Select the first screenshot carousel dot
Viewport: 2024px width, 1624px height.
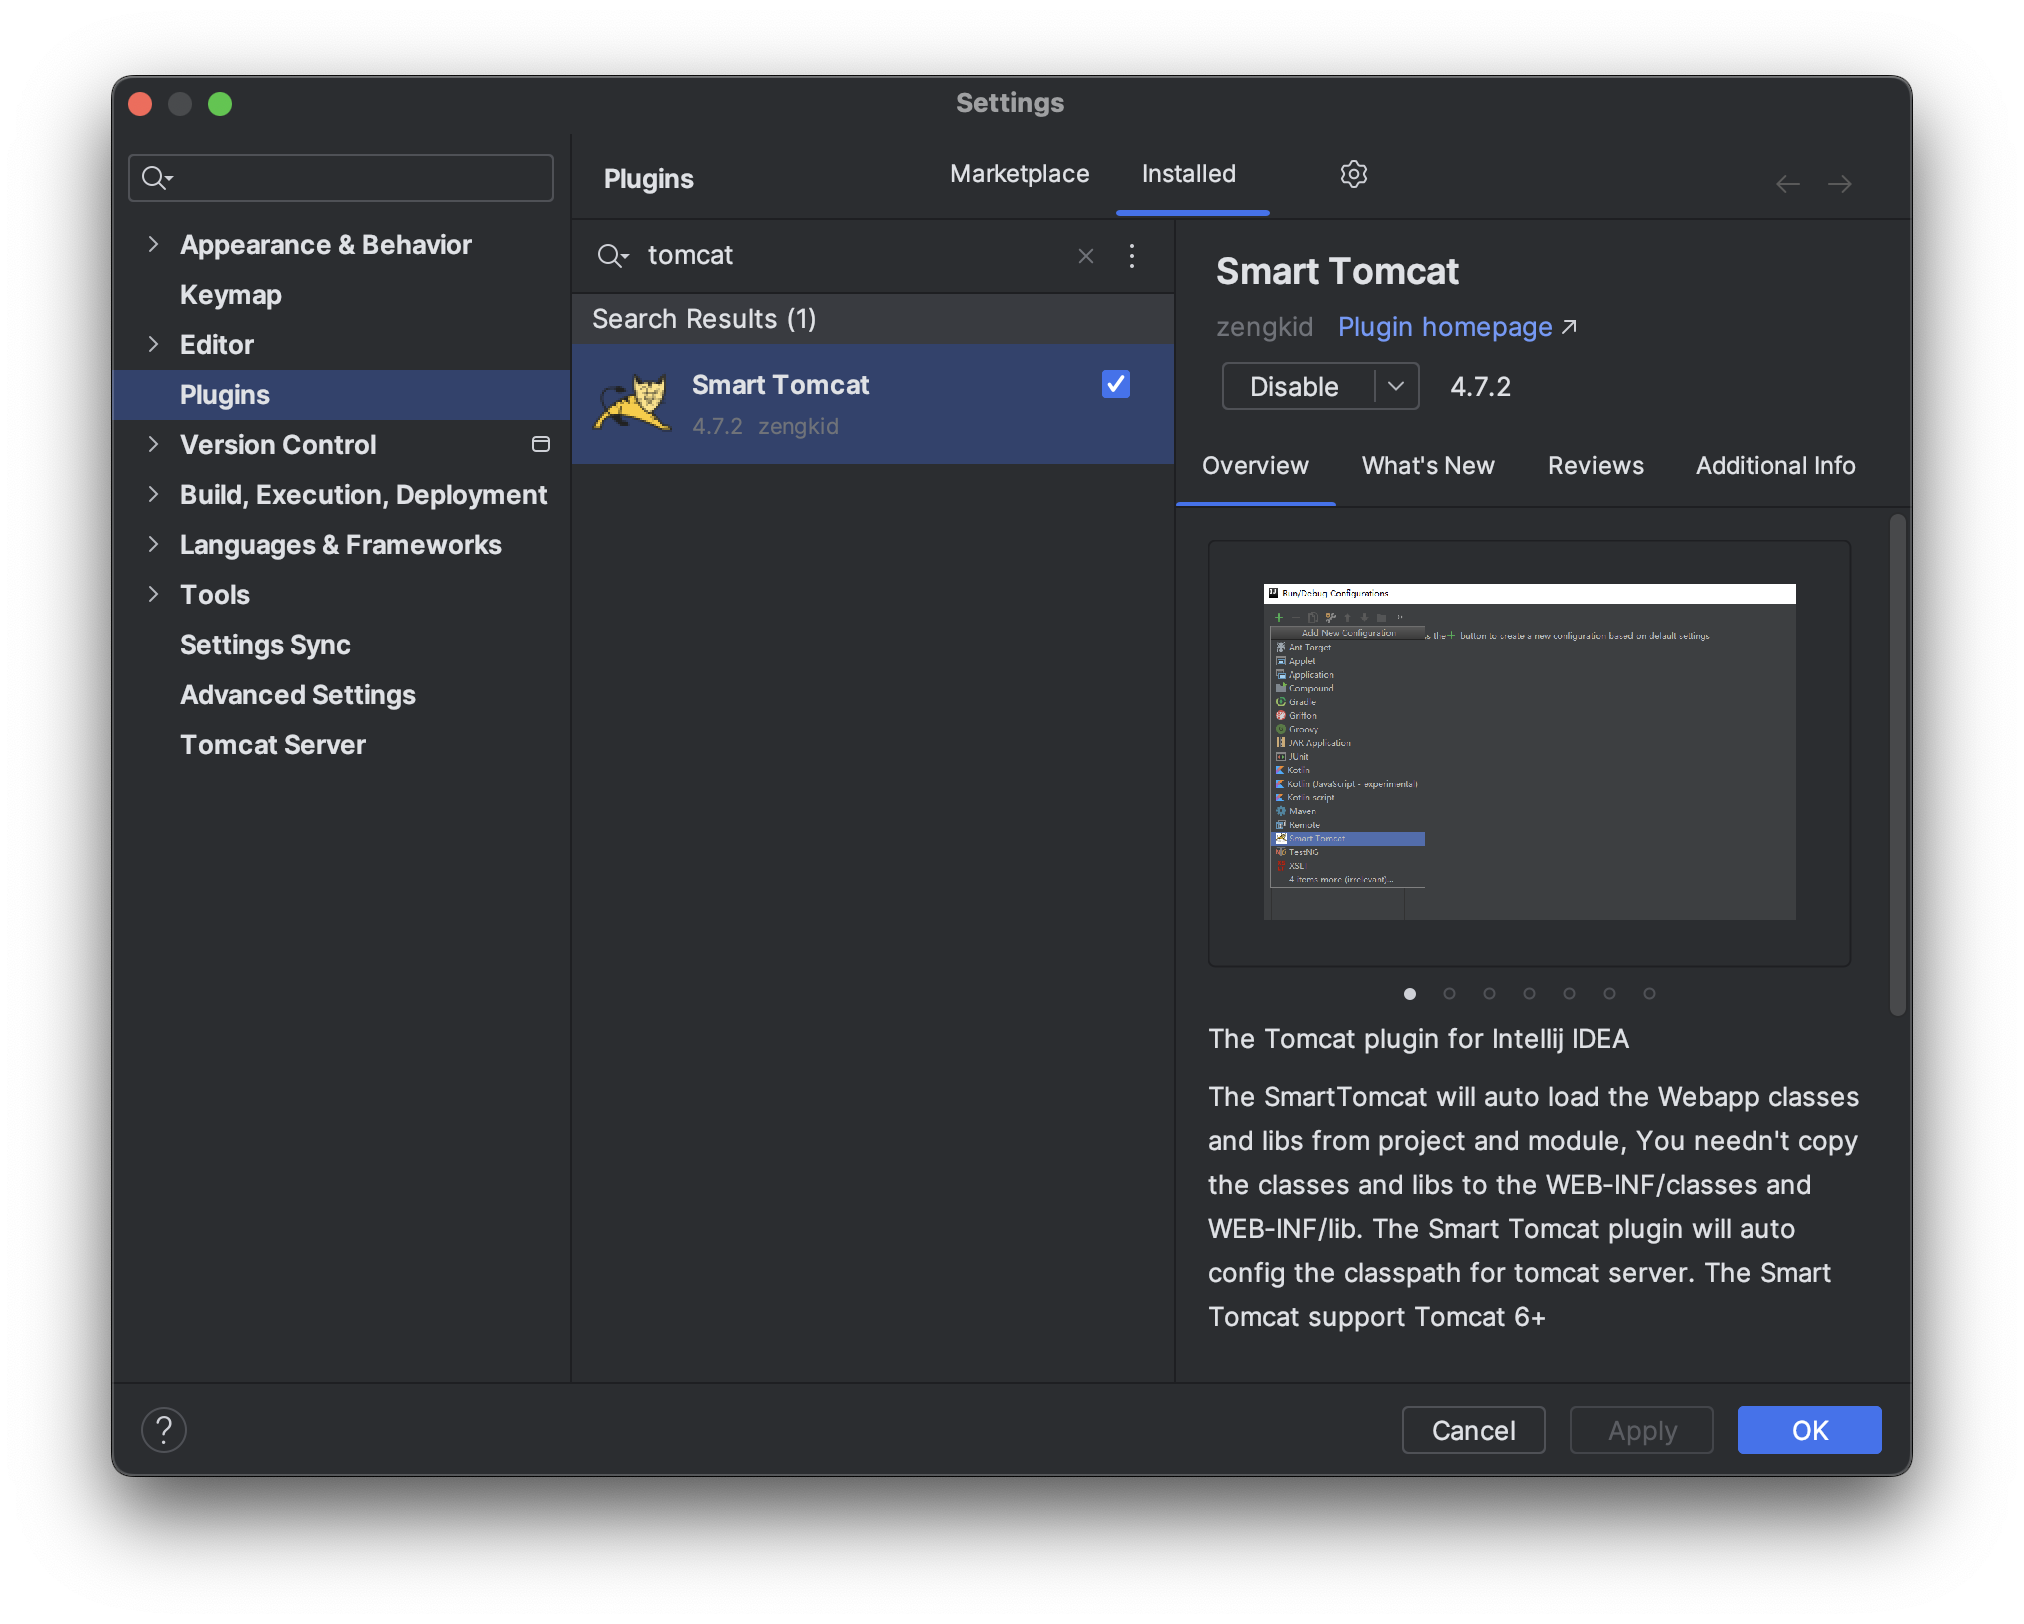coord(1410,993)
